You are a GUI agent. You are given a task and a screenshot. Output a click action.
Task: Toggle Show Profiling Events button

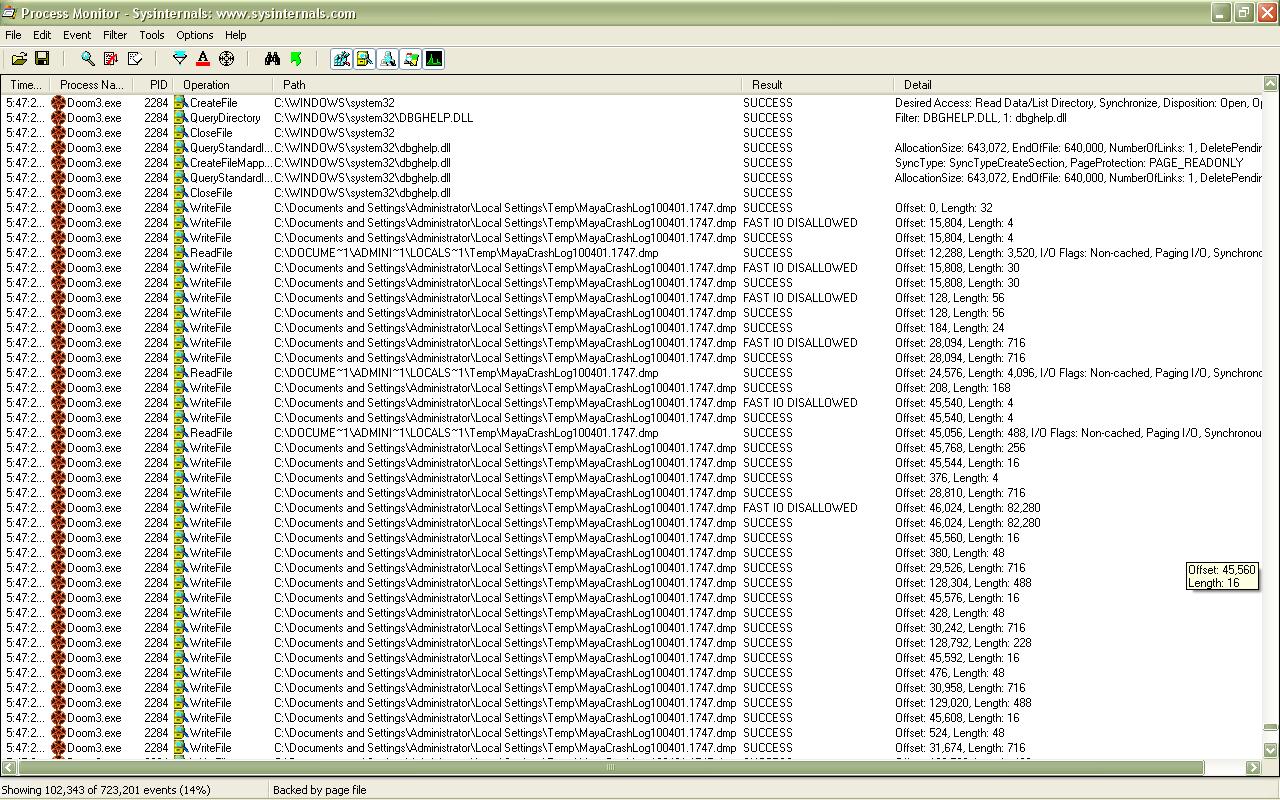[x=433, y=59]
